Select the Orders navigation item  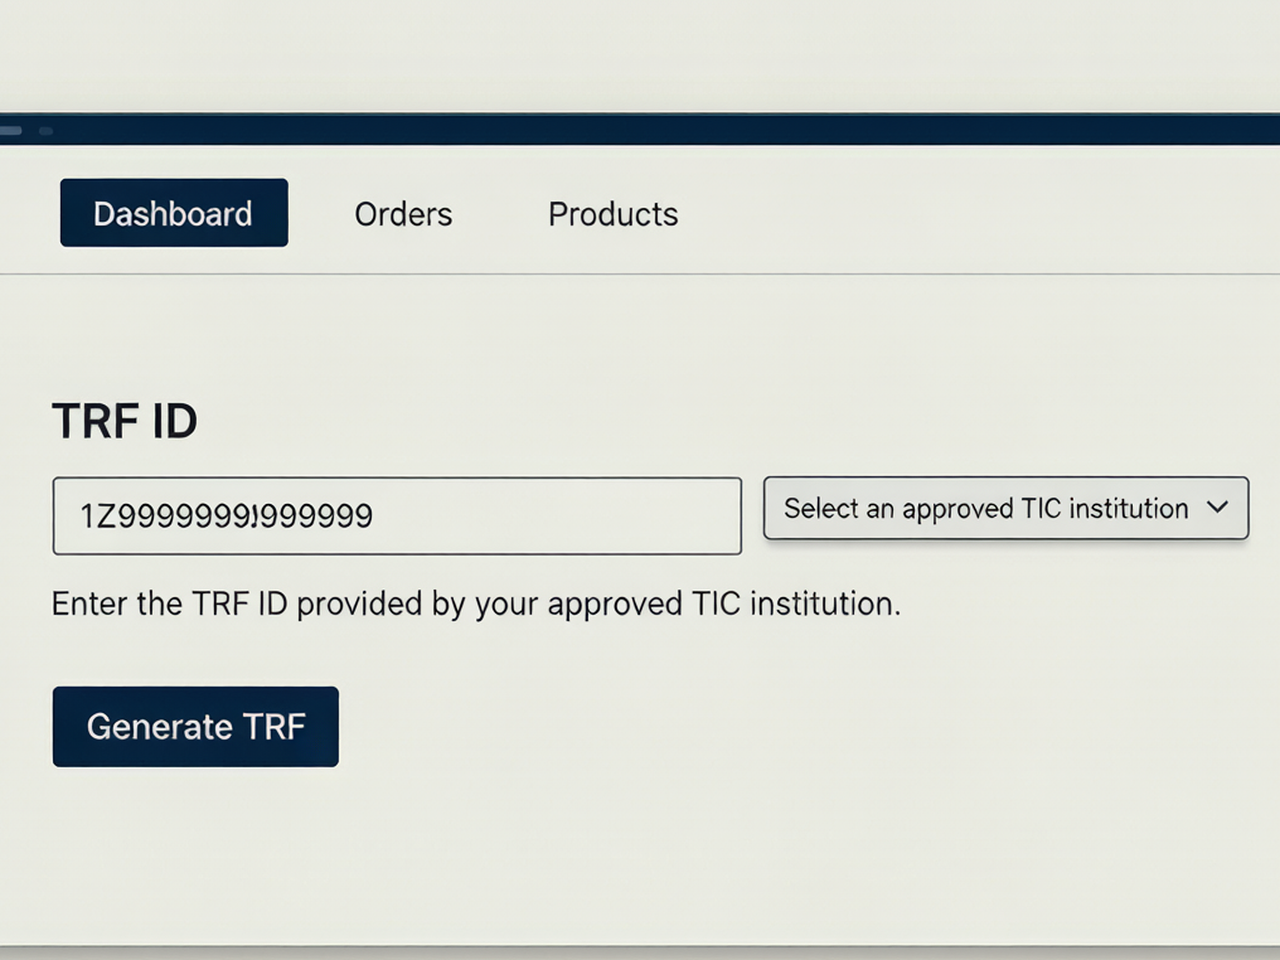pyautogui.click(x=403, y=214)
